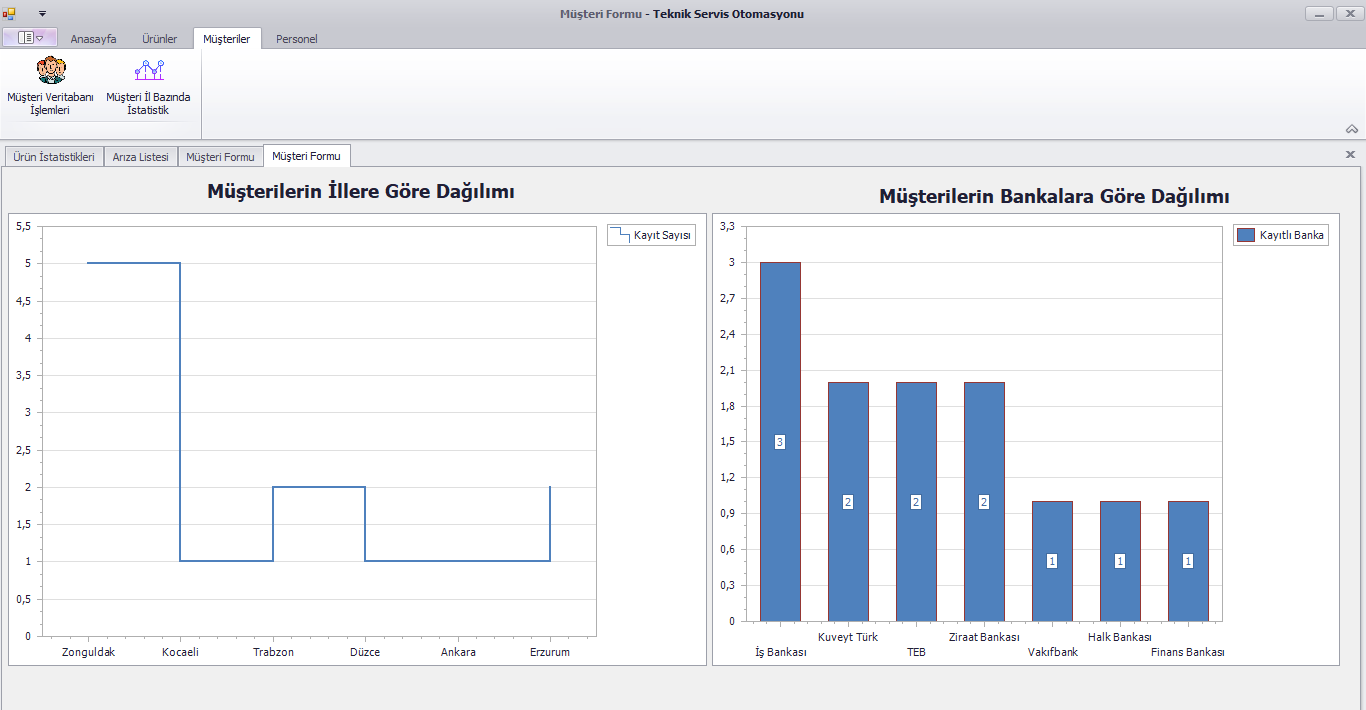Click the Kuveyt Türk bar
The image size is (1366, 710).
(848, 501)
